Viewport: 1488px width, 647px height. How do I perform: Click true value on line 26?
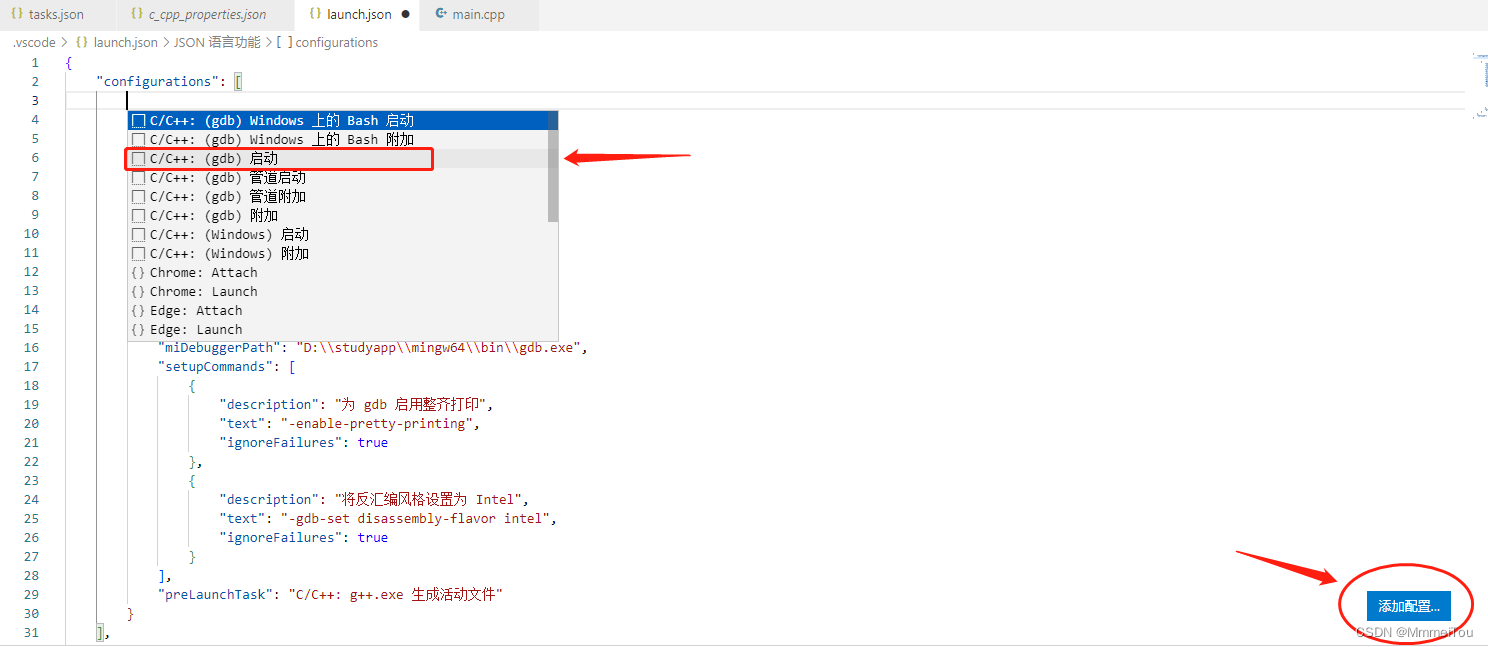click(373, 538)
